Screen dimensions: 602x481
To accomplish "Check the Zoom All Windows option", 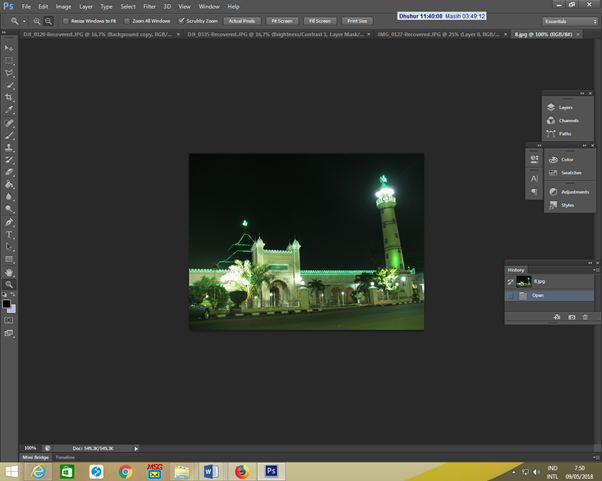I will pyautogui.click(x=126, y=20).
